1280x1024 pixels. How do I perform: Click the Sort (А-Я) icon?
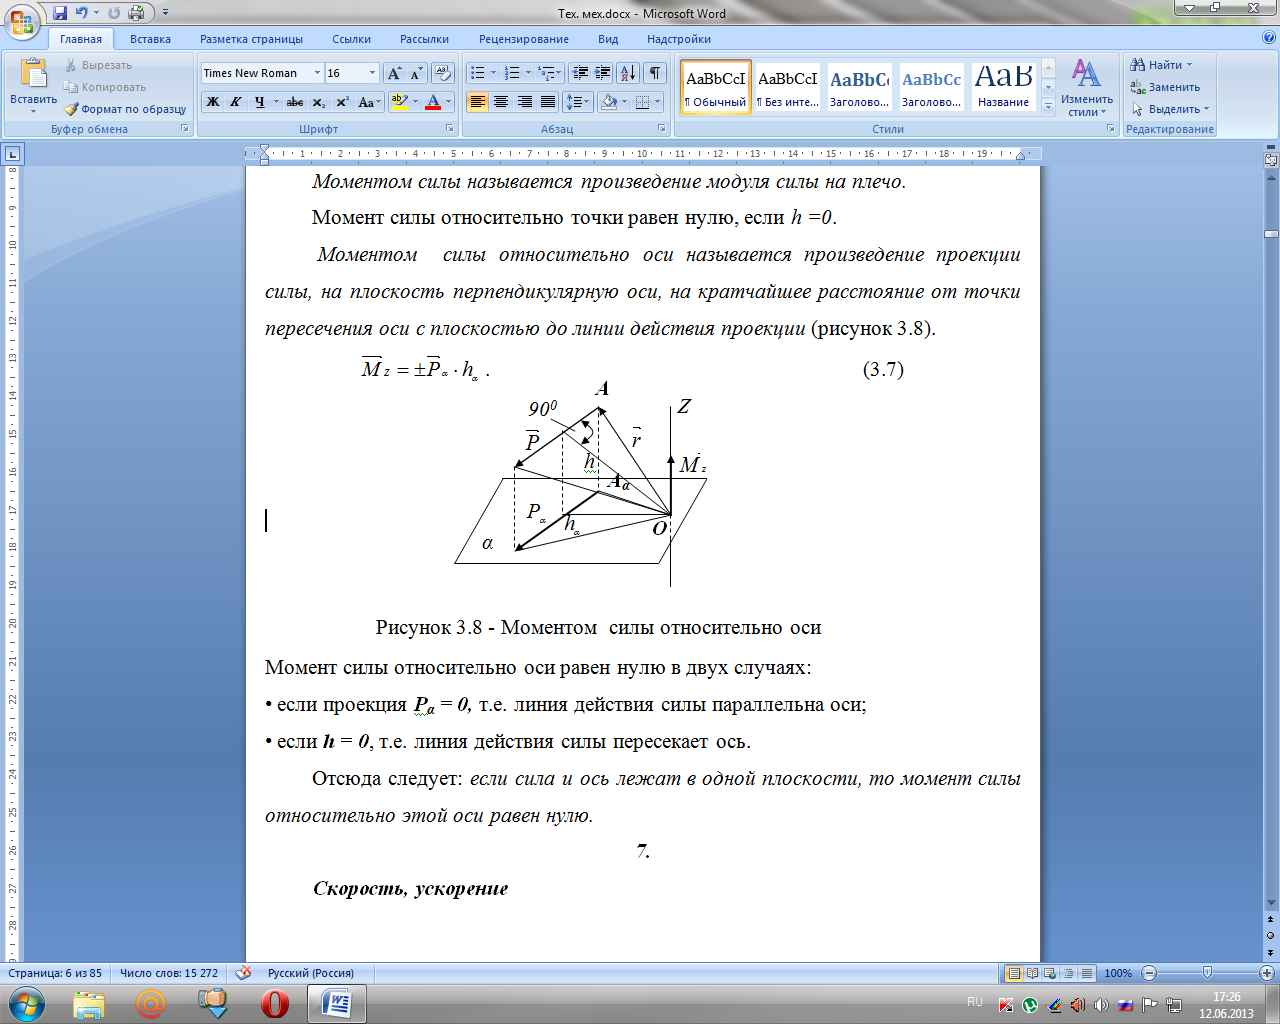628,73
